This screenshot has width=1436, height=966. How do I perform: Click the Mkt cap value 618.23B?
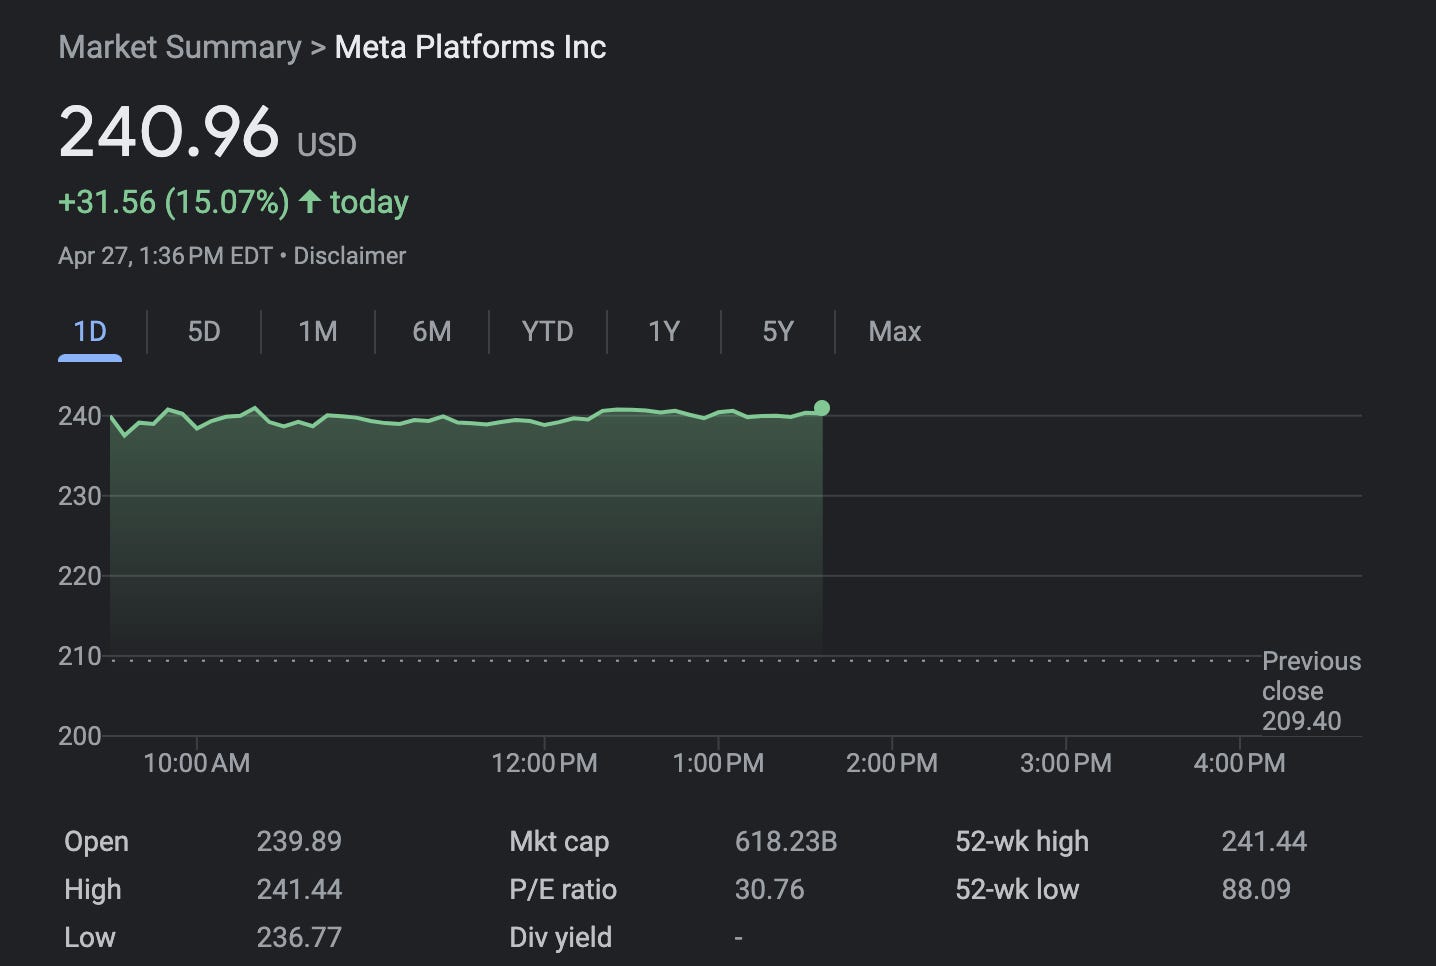tap(786, 841)
